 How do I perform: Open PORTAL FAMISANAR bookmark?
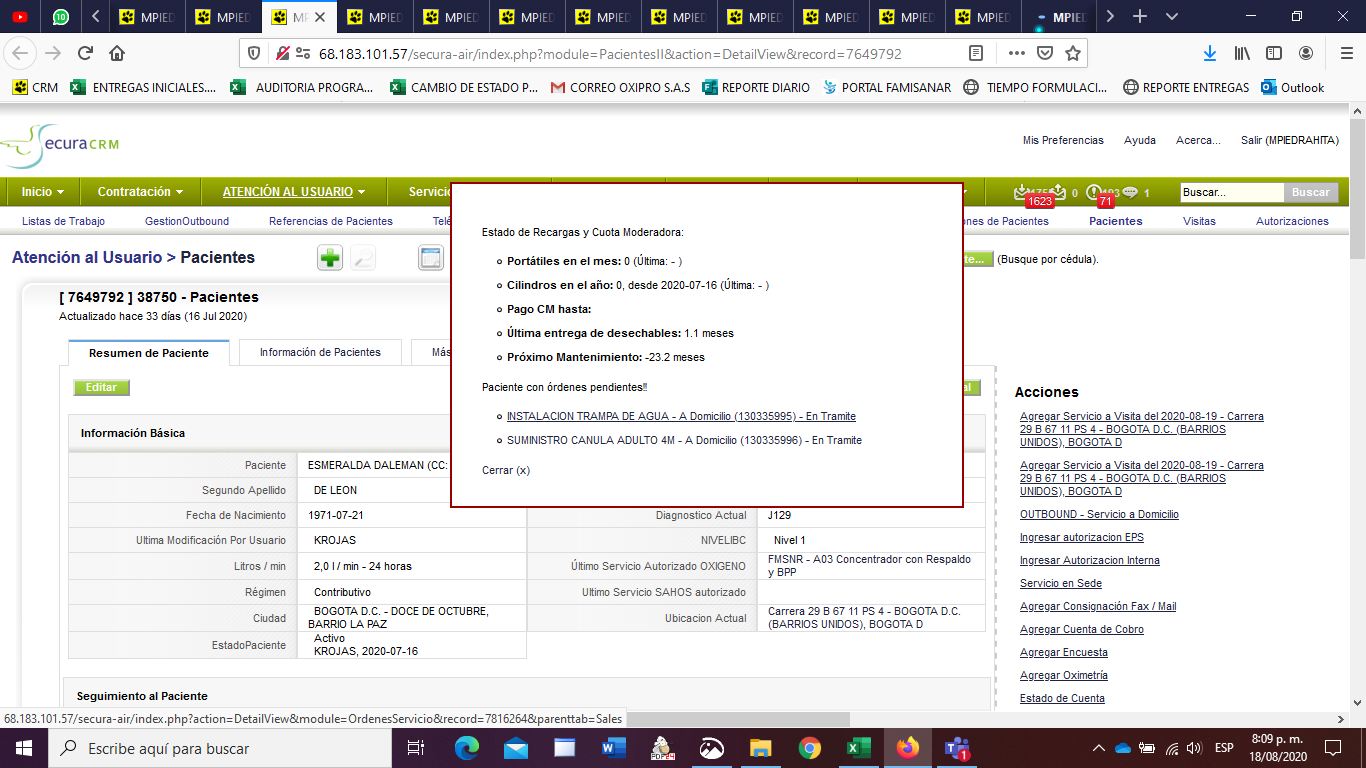click(x=886, y=87)
